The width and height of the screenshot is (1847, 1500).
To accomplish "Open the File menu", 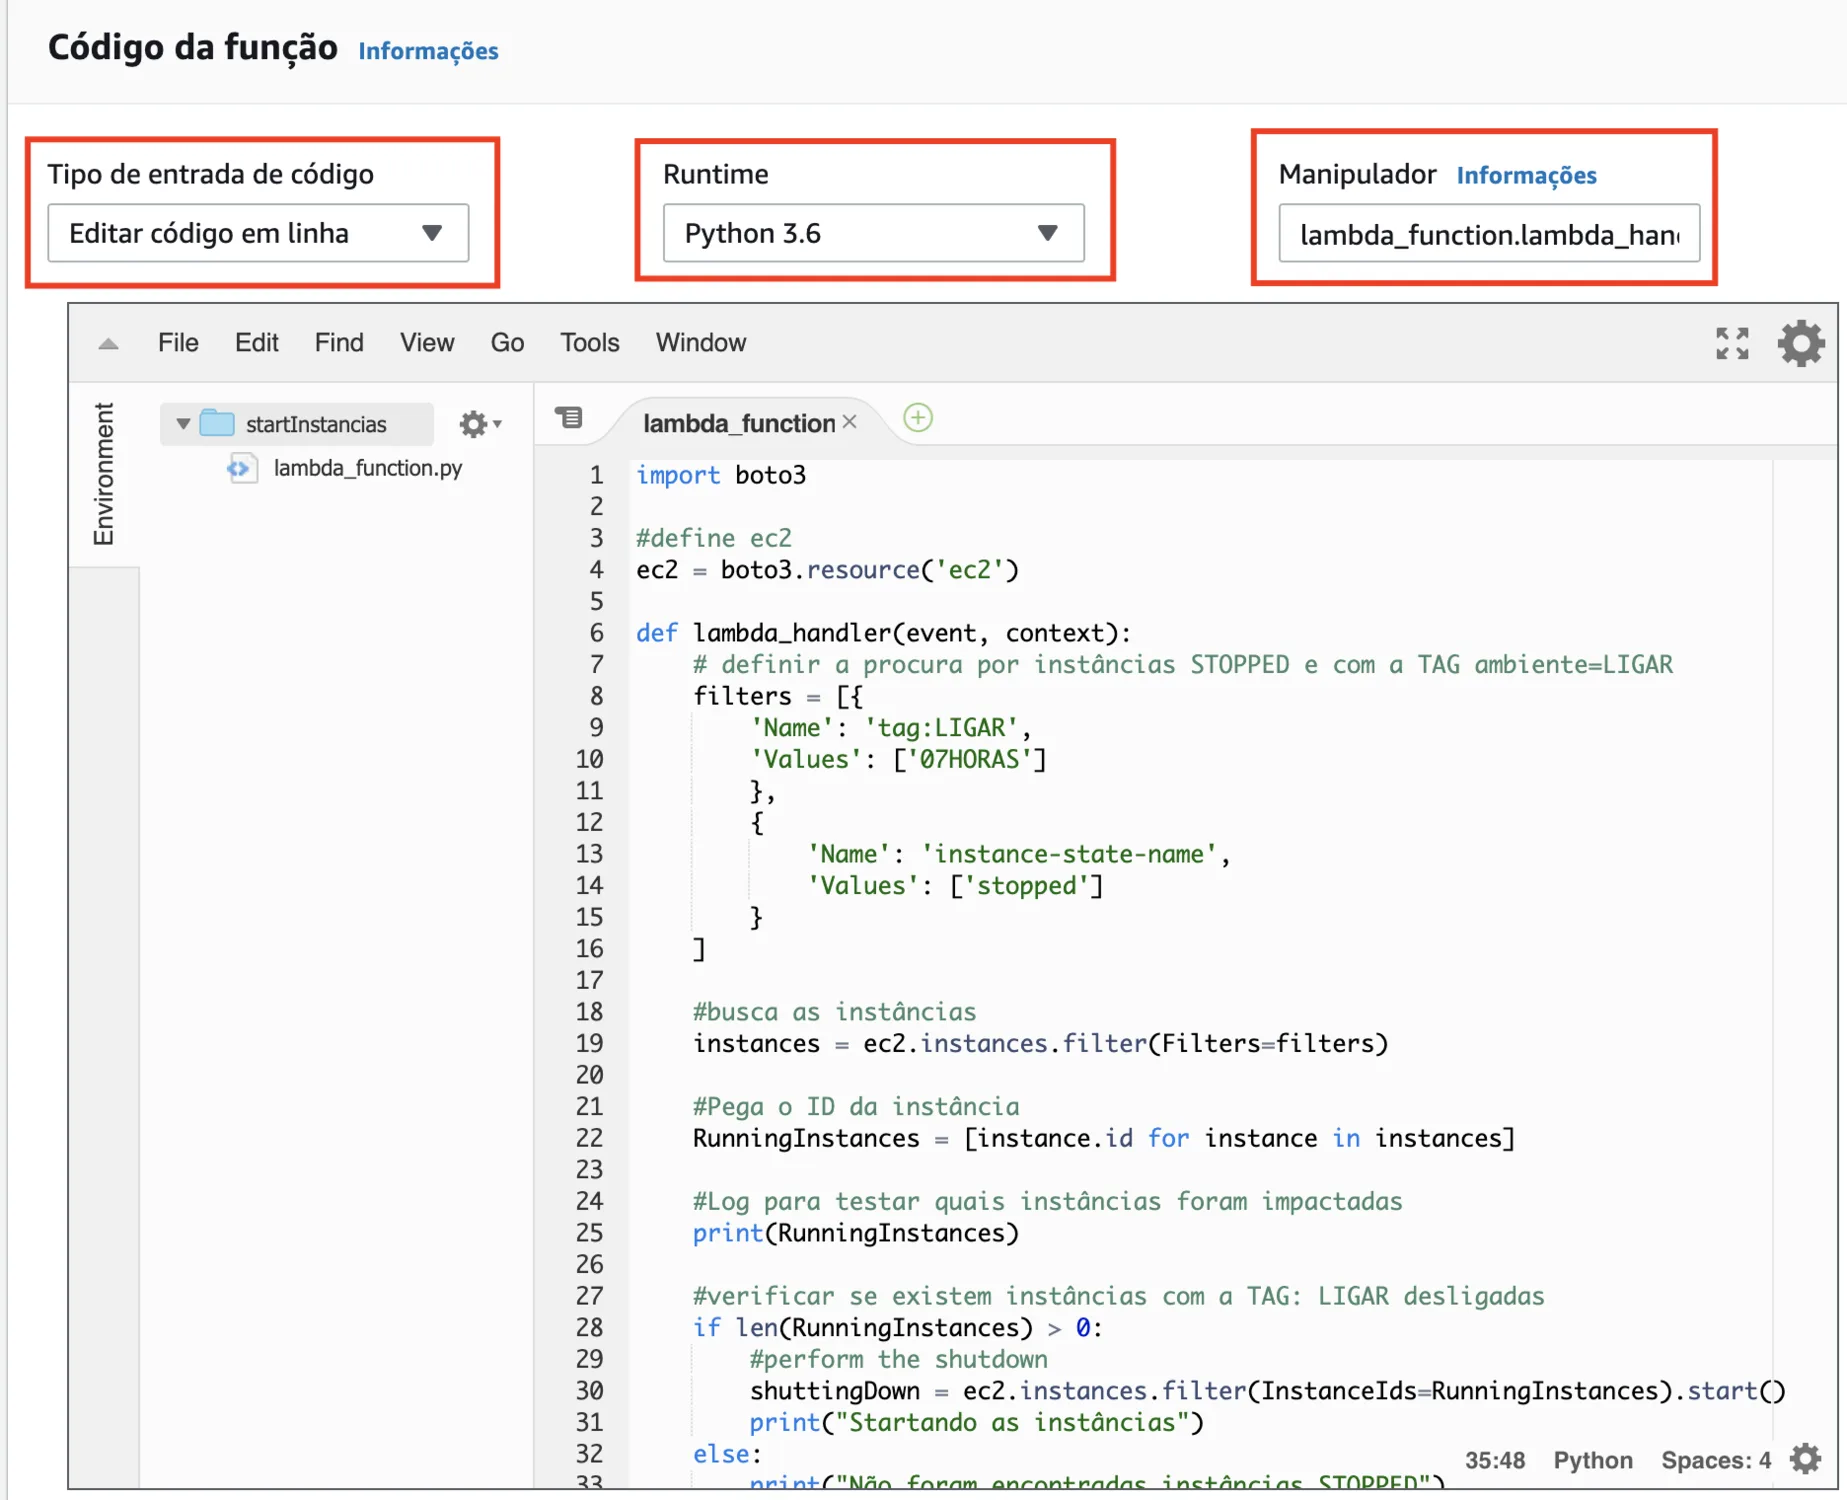I will pos(178,343).
